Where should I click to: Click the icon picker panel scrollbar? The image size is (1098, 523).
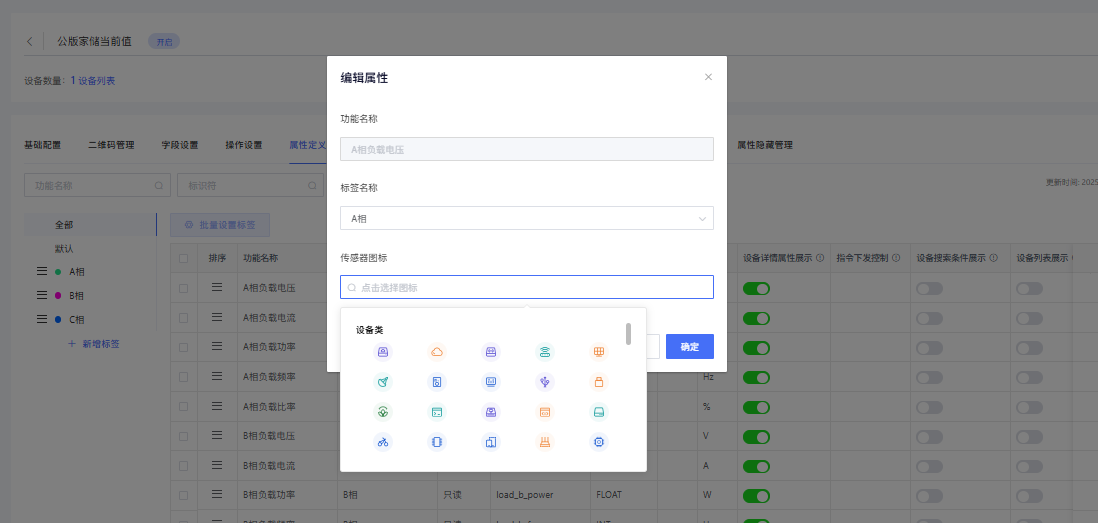(x=628, y=333)
